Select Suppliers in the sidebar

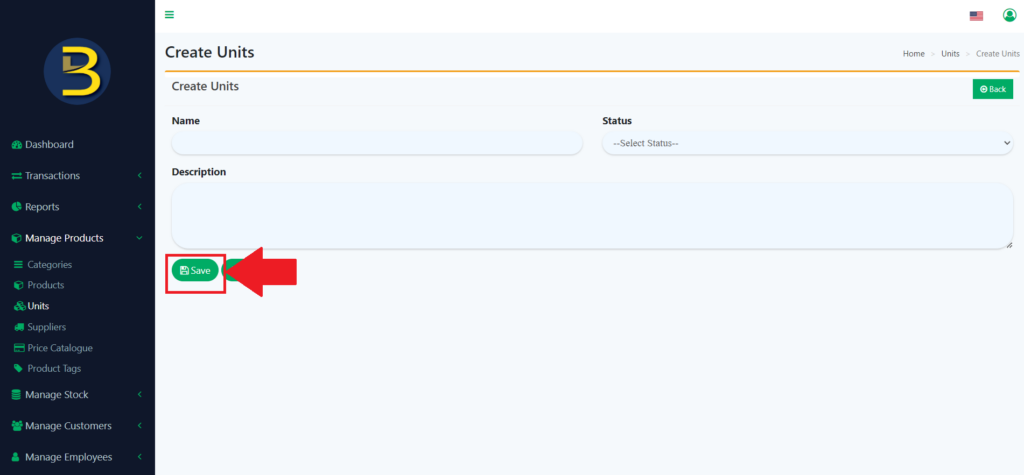[x=46, y=327]
